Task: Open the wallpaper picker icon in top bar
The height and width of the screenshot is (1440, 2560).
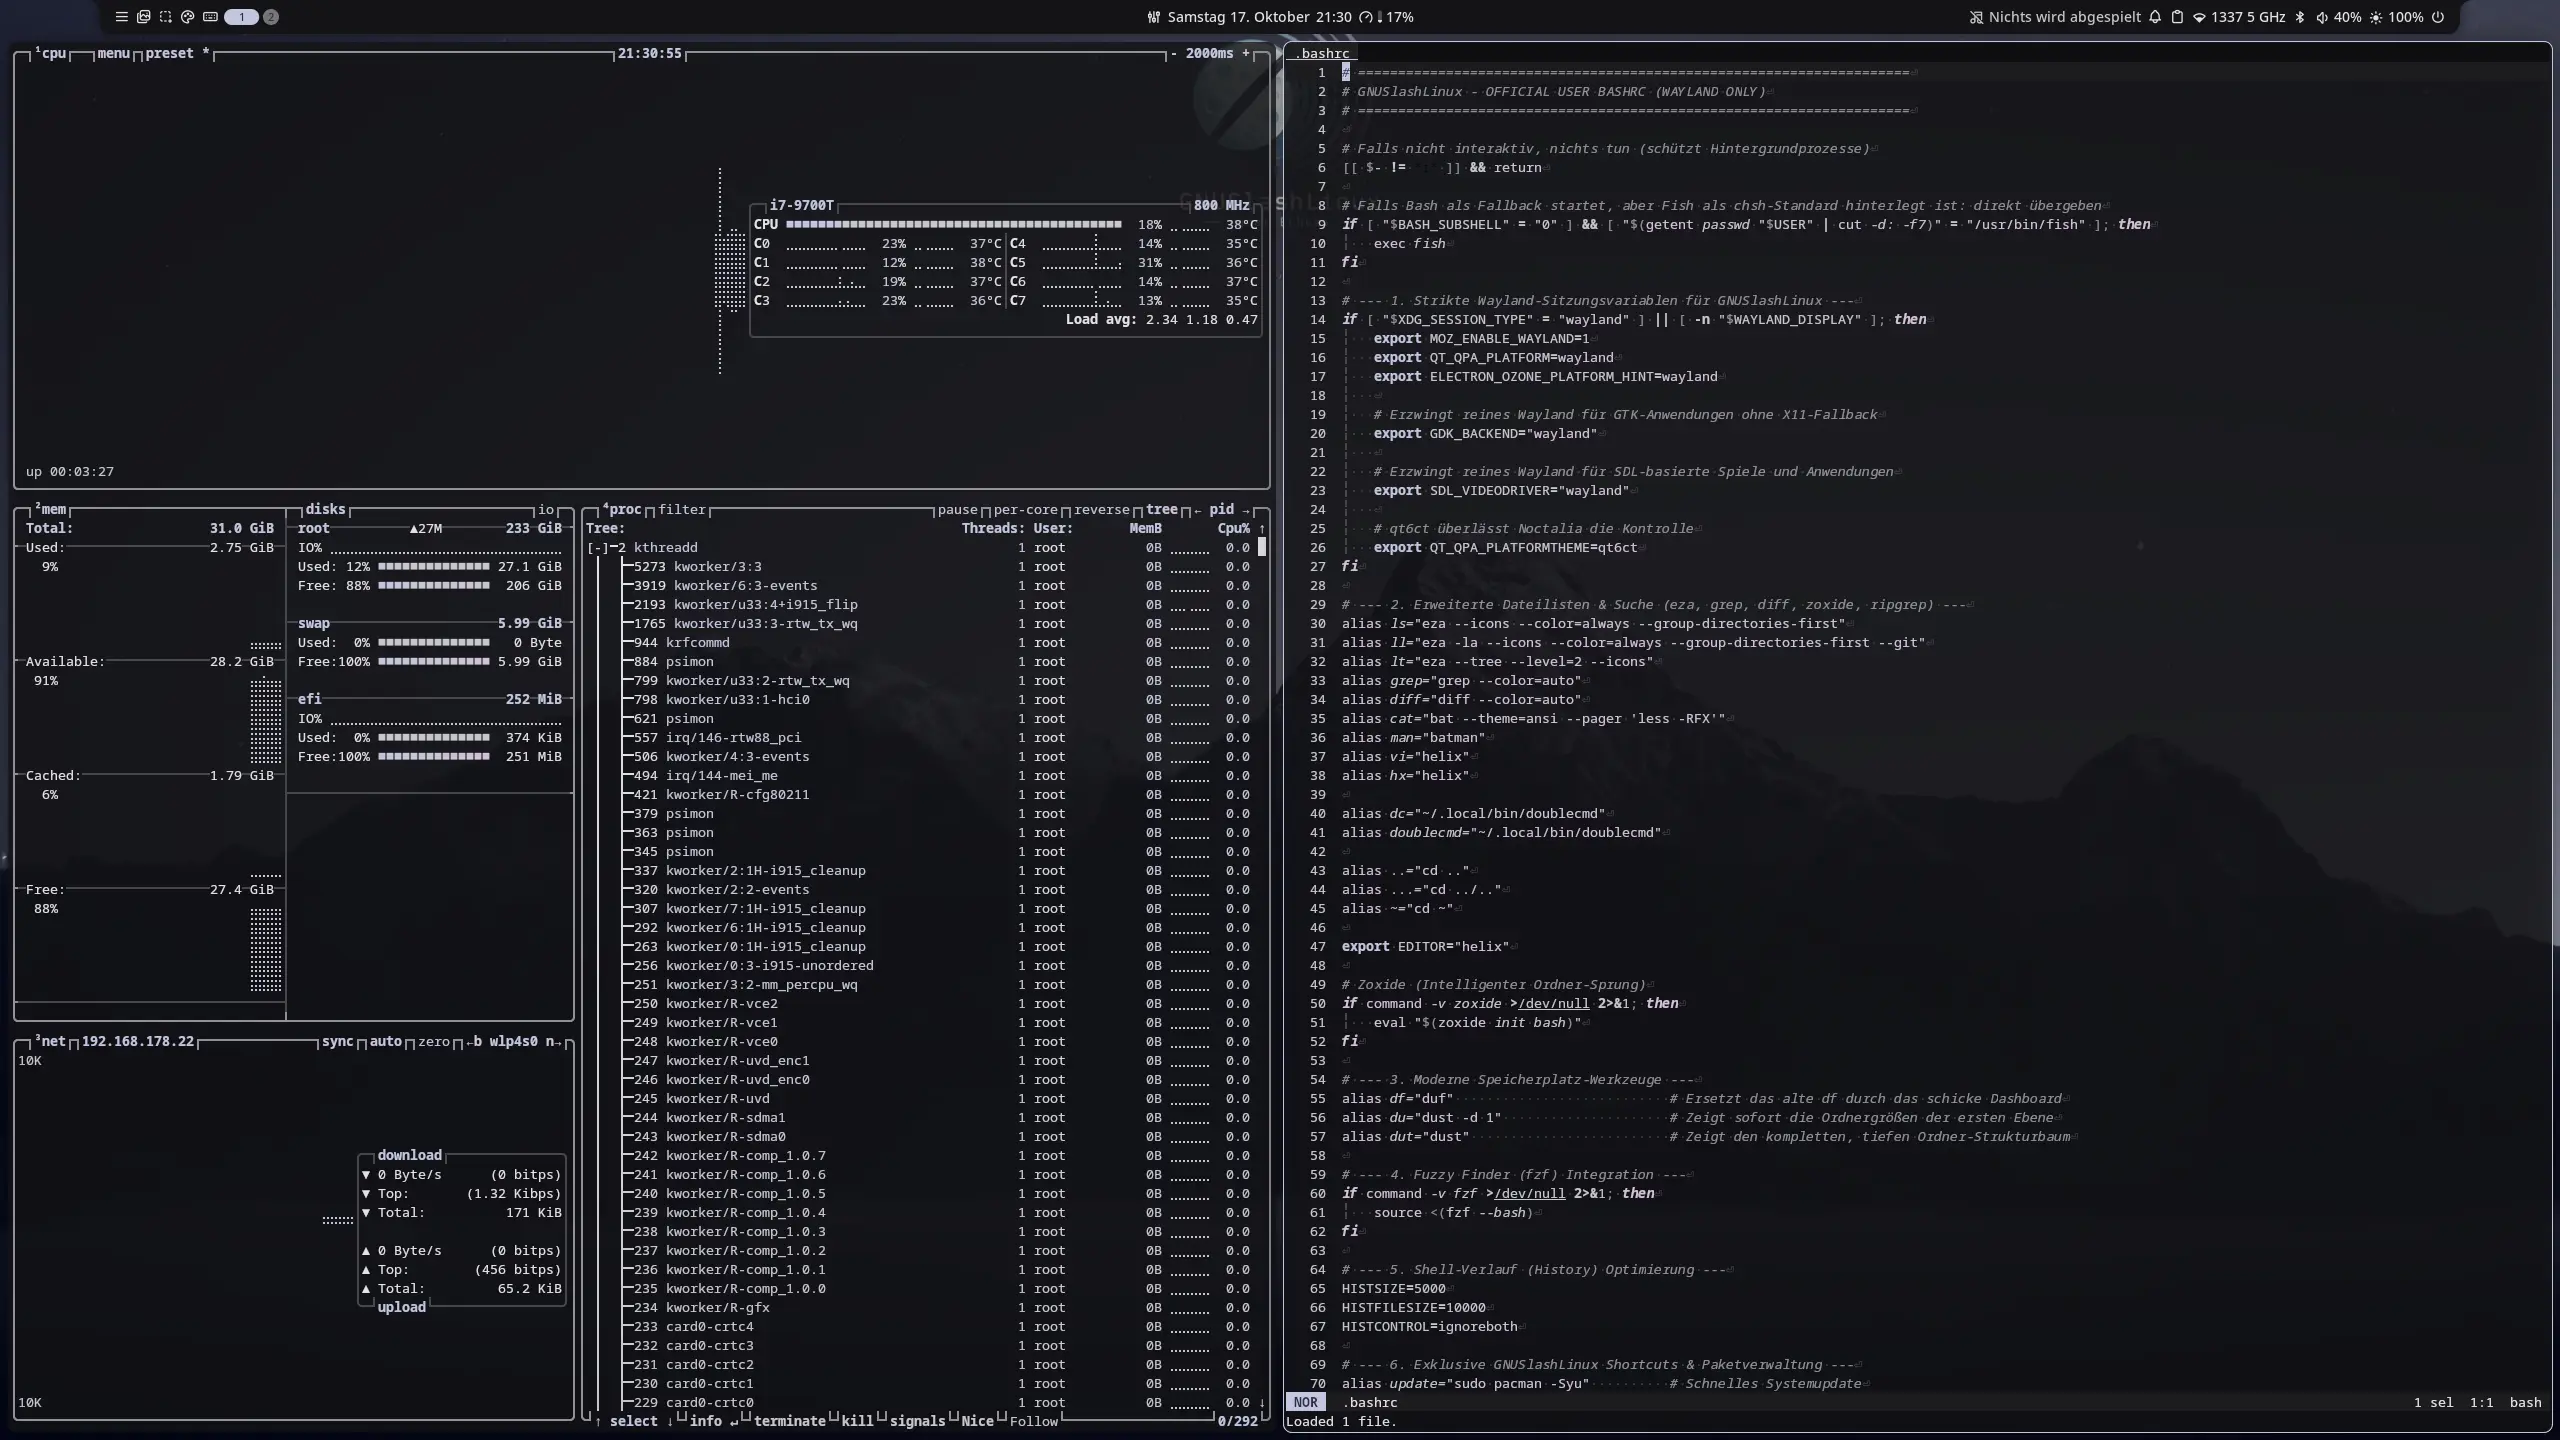Action: pos(143,17)
